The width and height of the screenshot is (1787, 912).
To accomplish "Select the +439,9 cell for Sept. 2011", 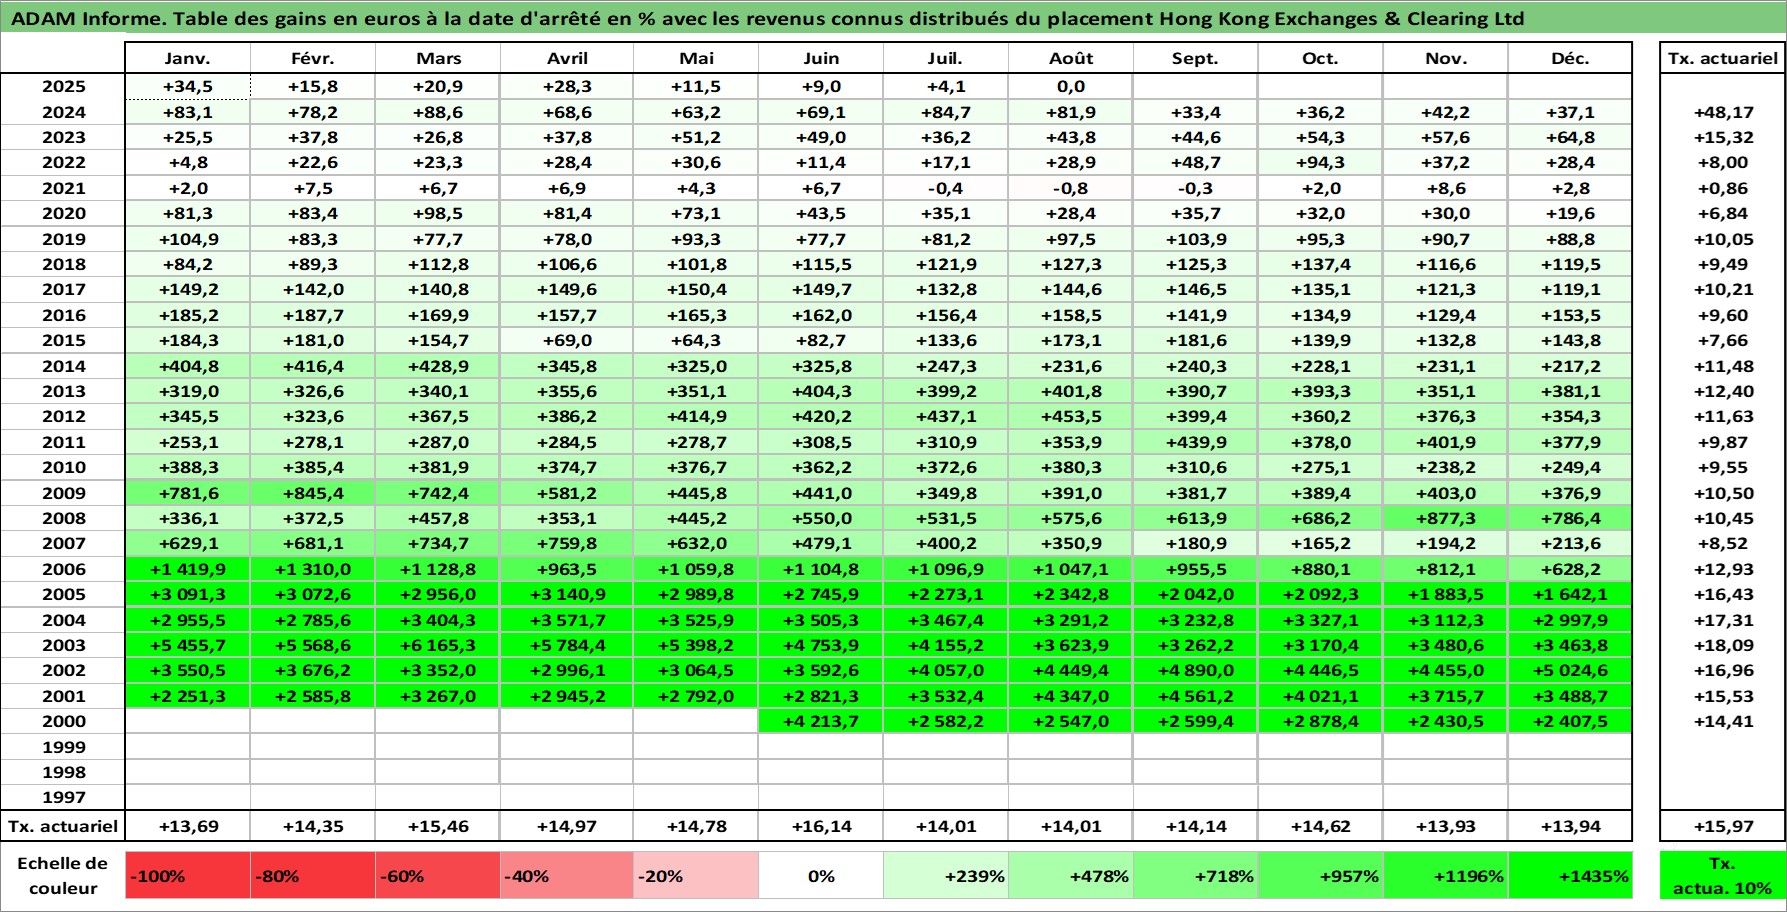I will point(1196,442).
